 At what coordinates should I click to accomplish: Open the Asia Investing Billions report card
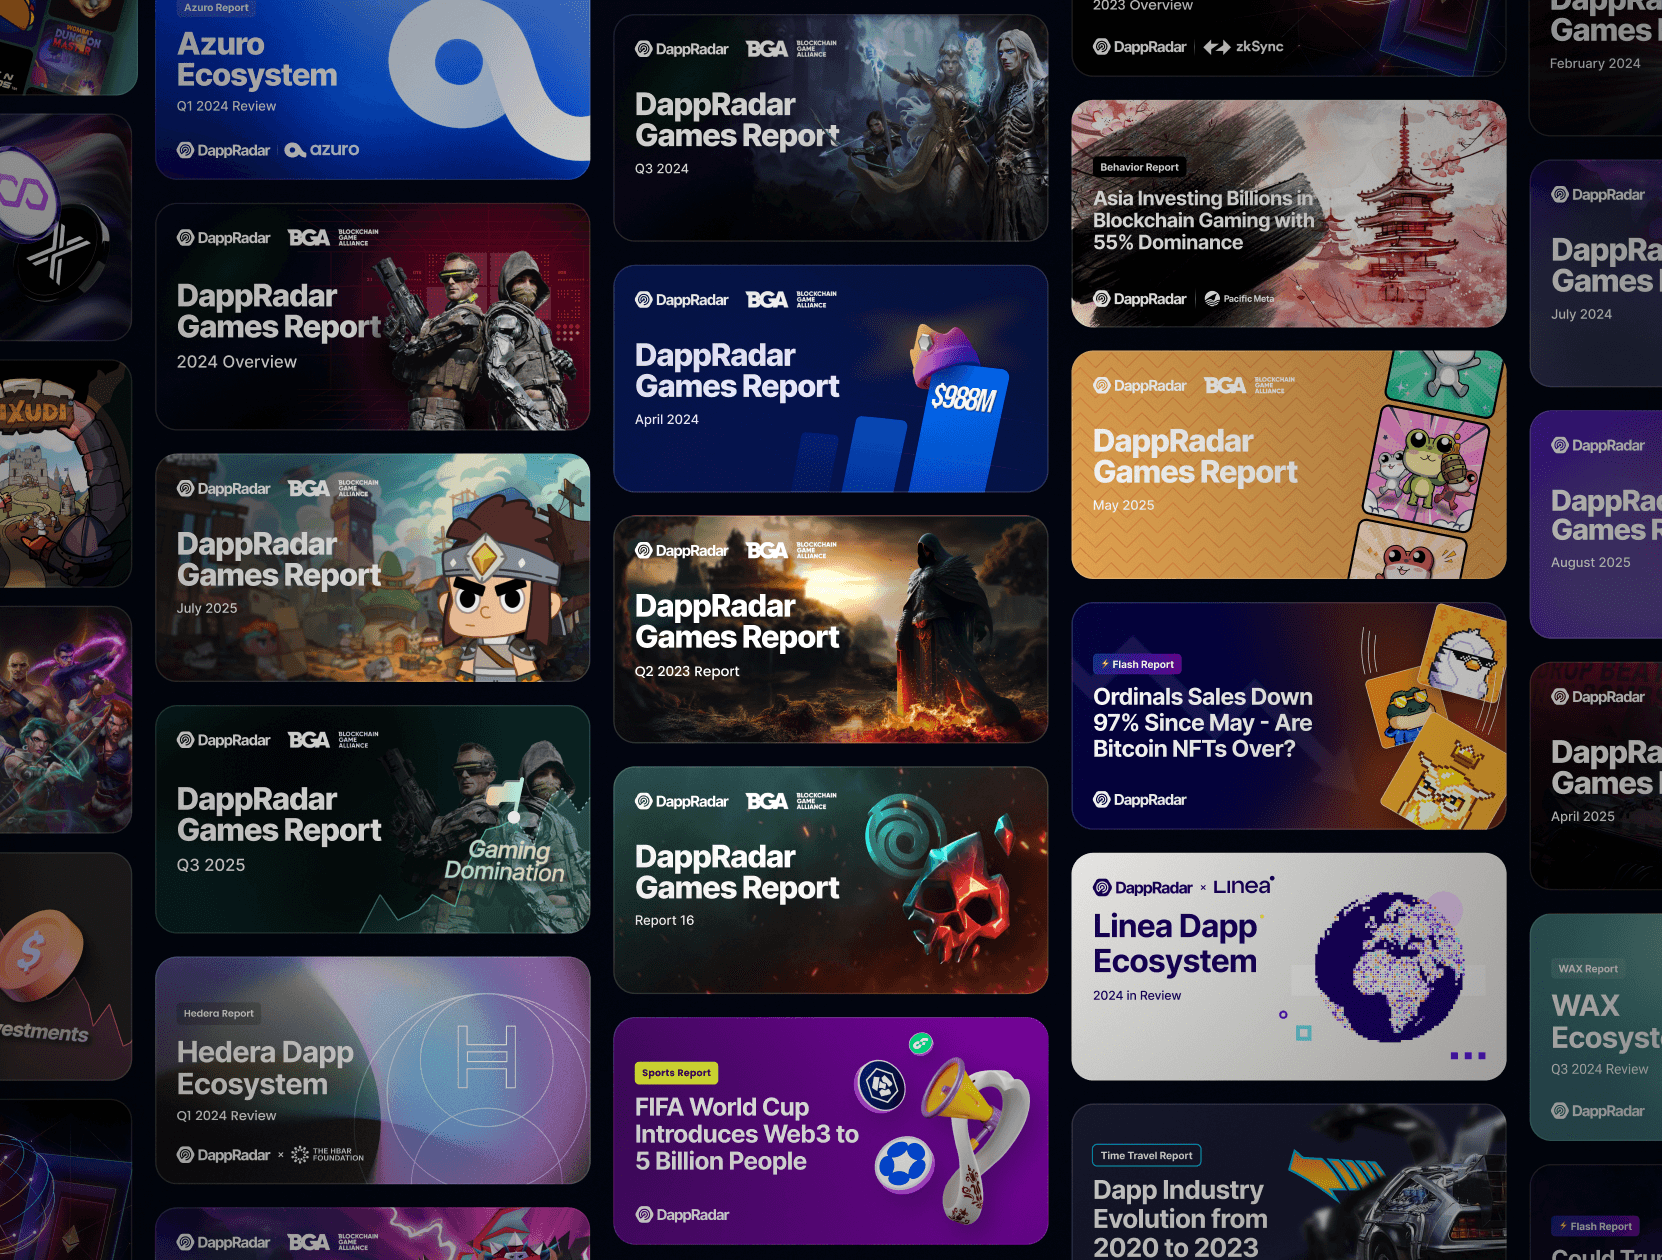click(1288, 213)
